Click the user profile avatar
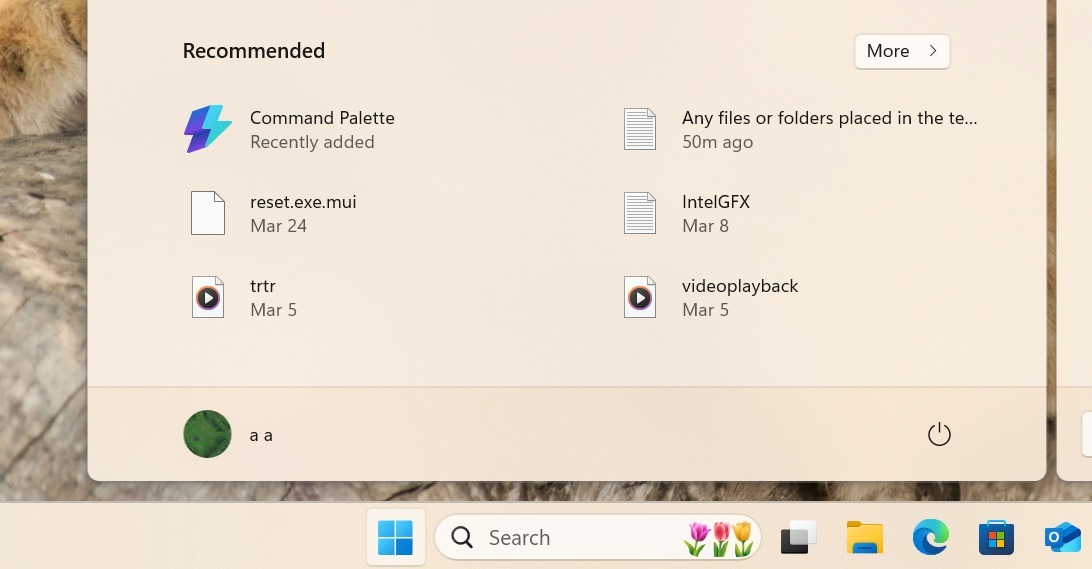Image resolution: width=1092 pixels, height=569 pixels. [208, 435]
